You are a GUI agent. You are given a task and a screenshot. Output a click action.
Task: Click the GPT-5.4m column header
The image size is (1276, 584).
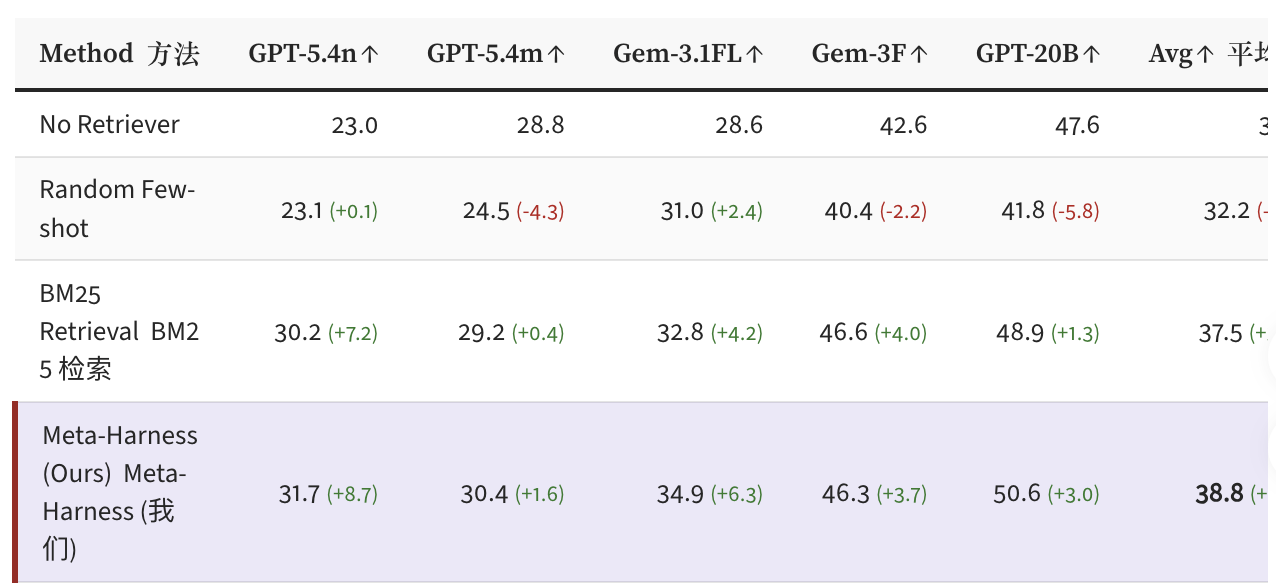point(495,54)
